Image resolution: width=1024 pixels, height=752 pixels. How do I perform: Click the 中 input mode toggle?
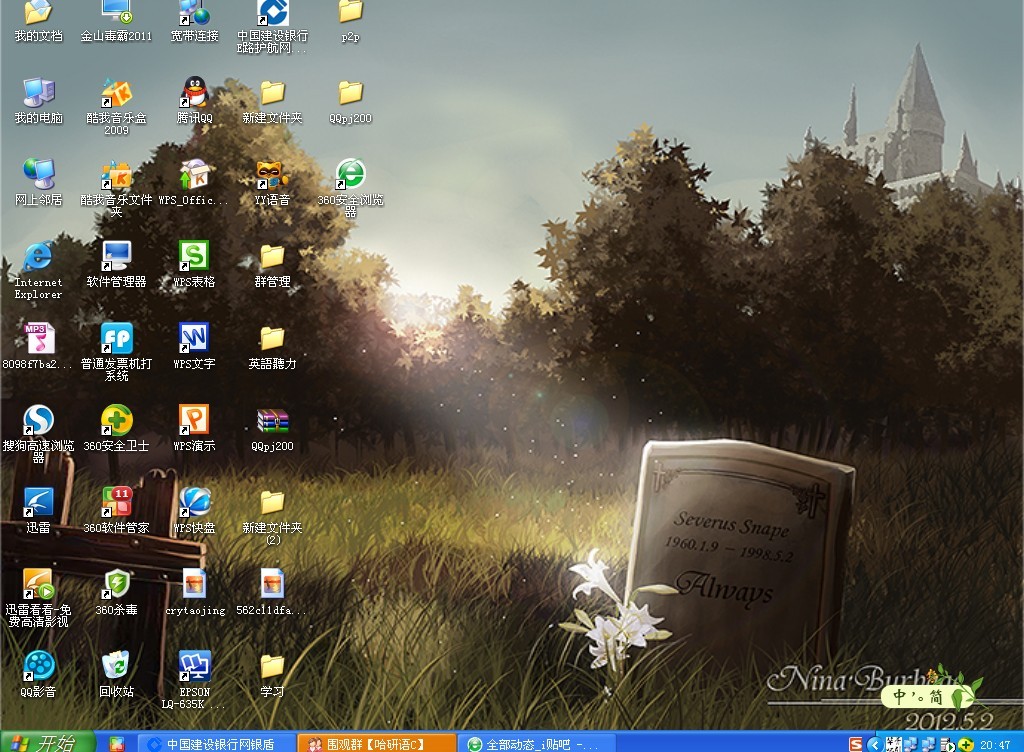coord(899,697)
